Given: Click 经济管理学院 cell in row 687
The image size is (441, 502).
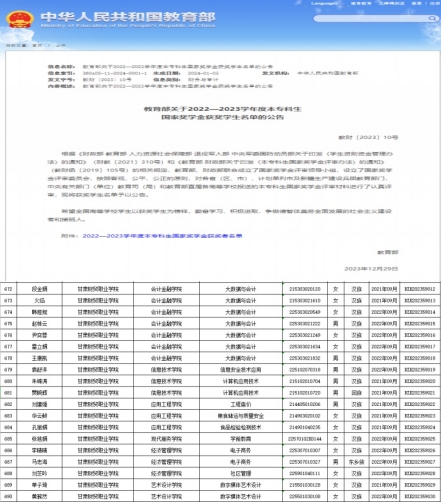Looking at the screenshot, I should 166,462.
